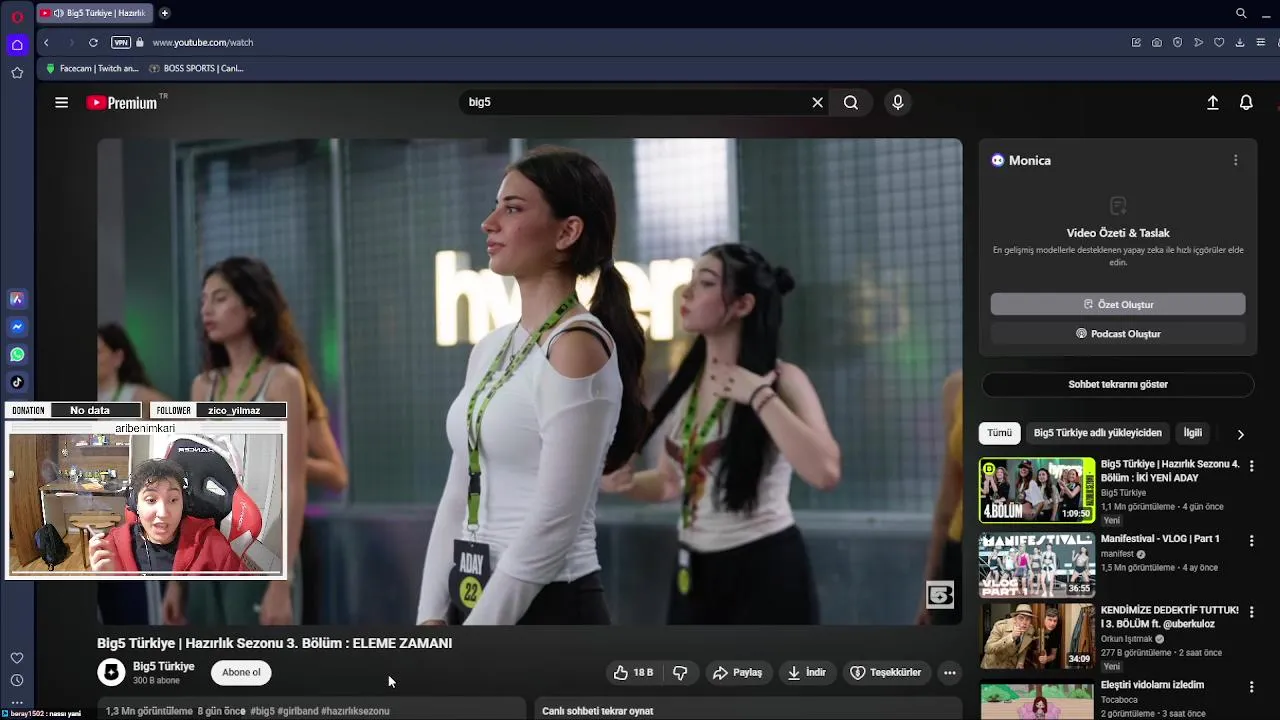Viewport: 1280px width, 720px height.
Task: Select Big5 Türkiye adlı yükleyiciden chip
Action: [1097, 433]
